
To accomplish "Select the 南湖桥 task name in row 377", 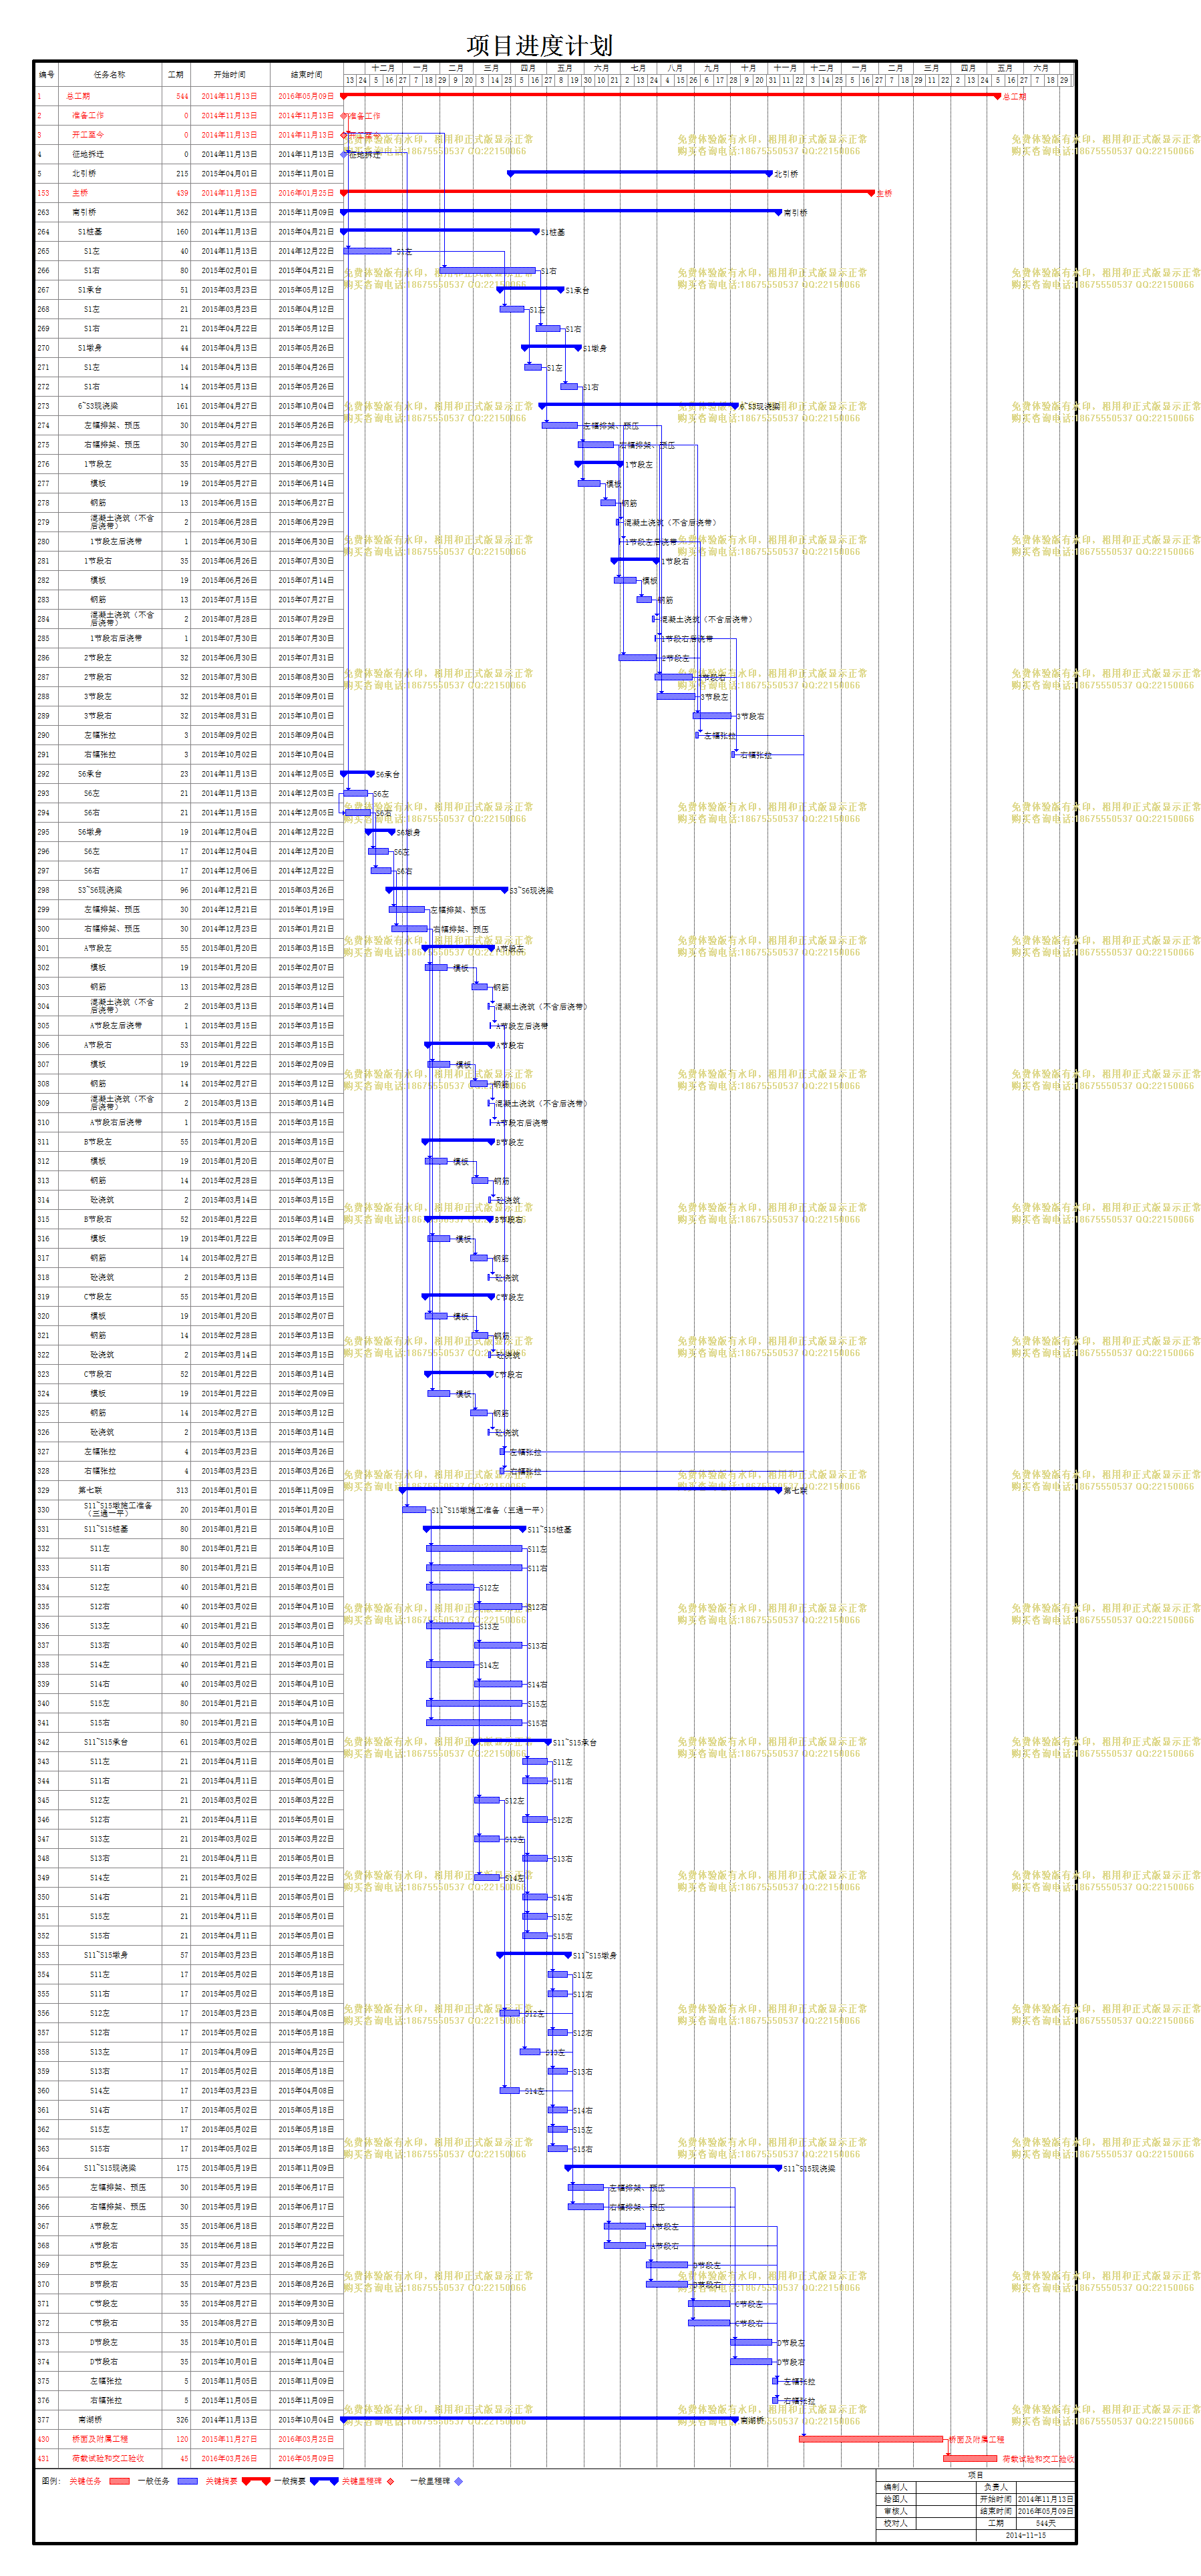I will point(90,2420).
